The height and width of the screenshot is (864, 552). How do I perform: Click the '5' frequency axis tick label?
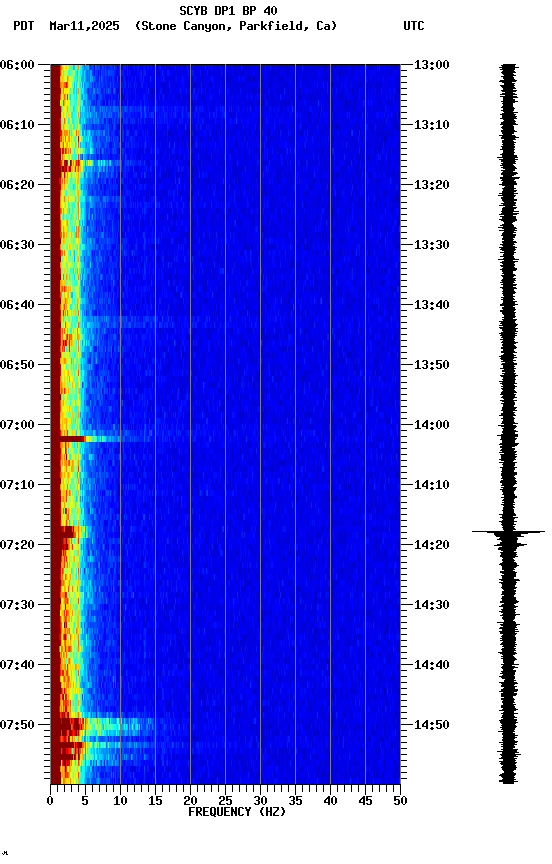[x=85, y=801]
